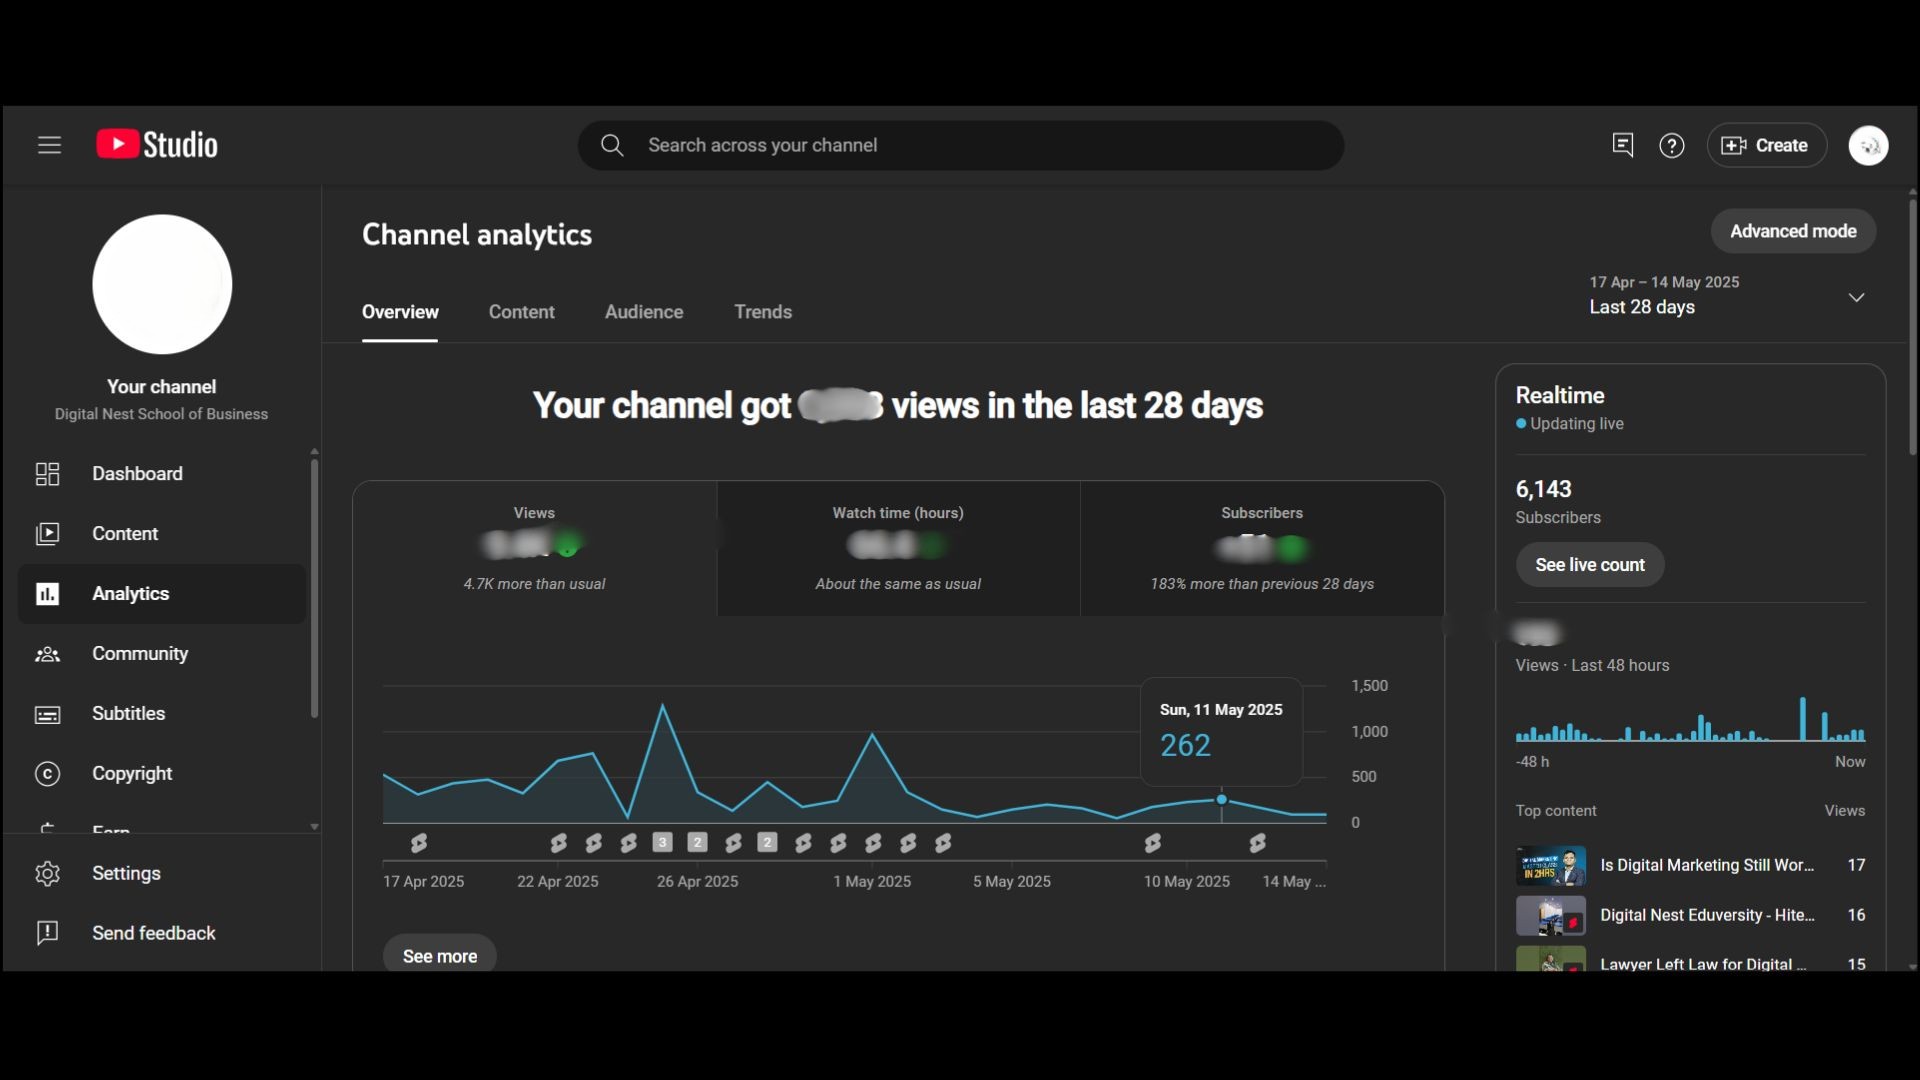Open Subtitles in sidebar
Screen dimensions: 1920x1080
pos(128,714)
